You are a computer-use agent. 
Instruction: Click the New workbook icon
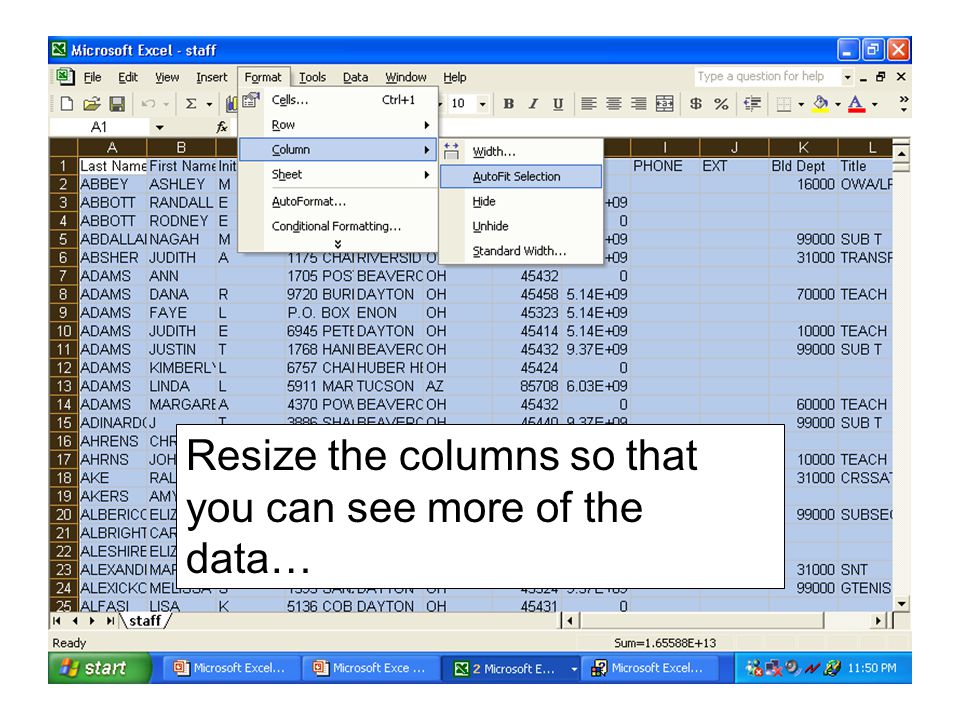pos(67,103)
